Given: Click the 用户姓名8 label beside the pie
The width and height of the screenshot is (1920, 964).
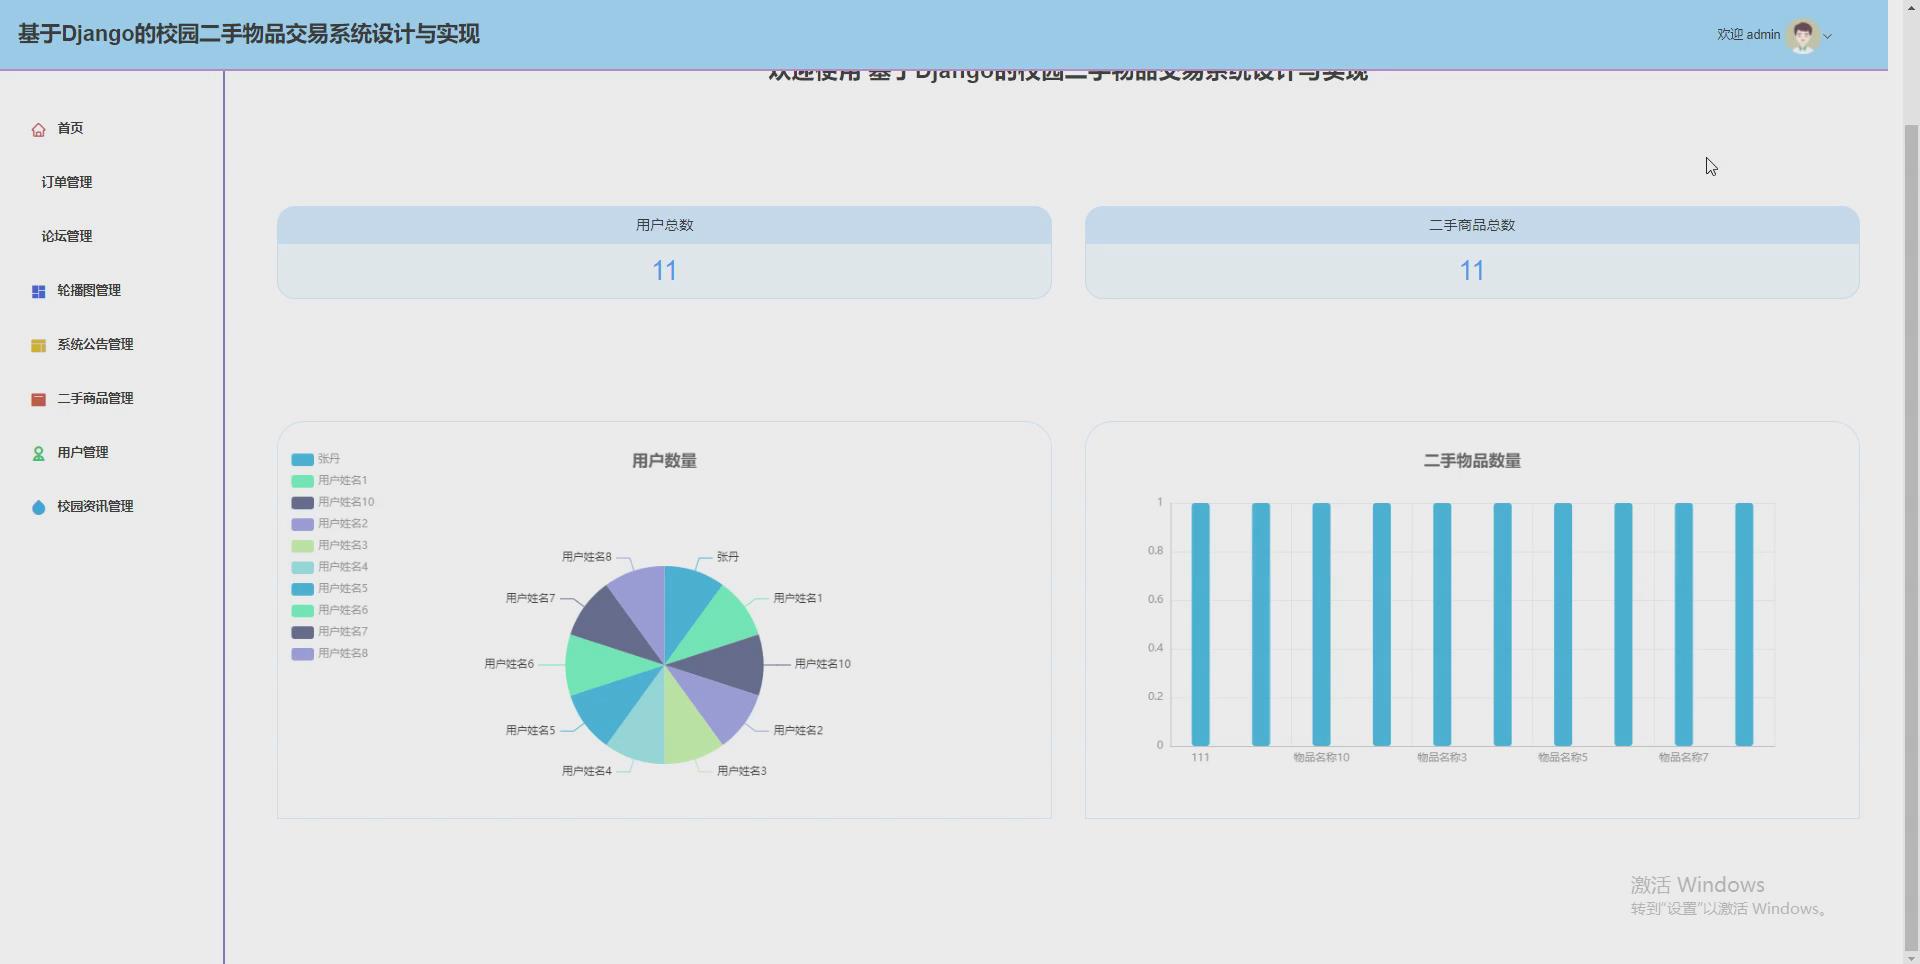Looking at the screenshot, I should pyautogui.click(x=586, y=557).
